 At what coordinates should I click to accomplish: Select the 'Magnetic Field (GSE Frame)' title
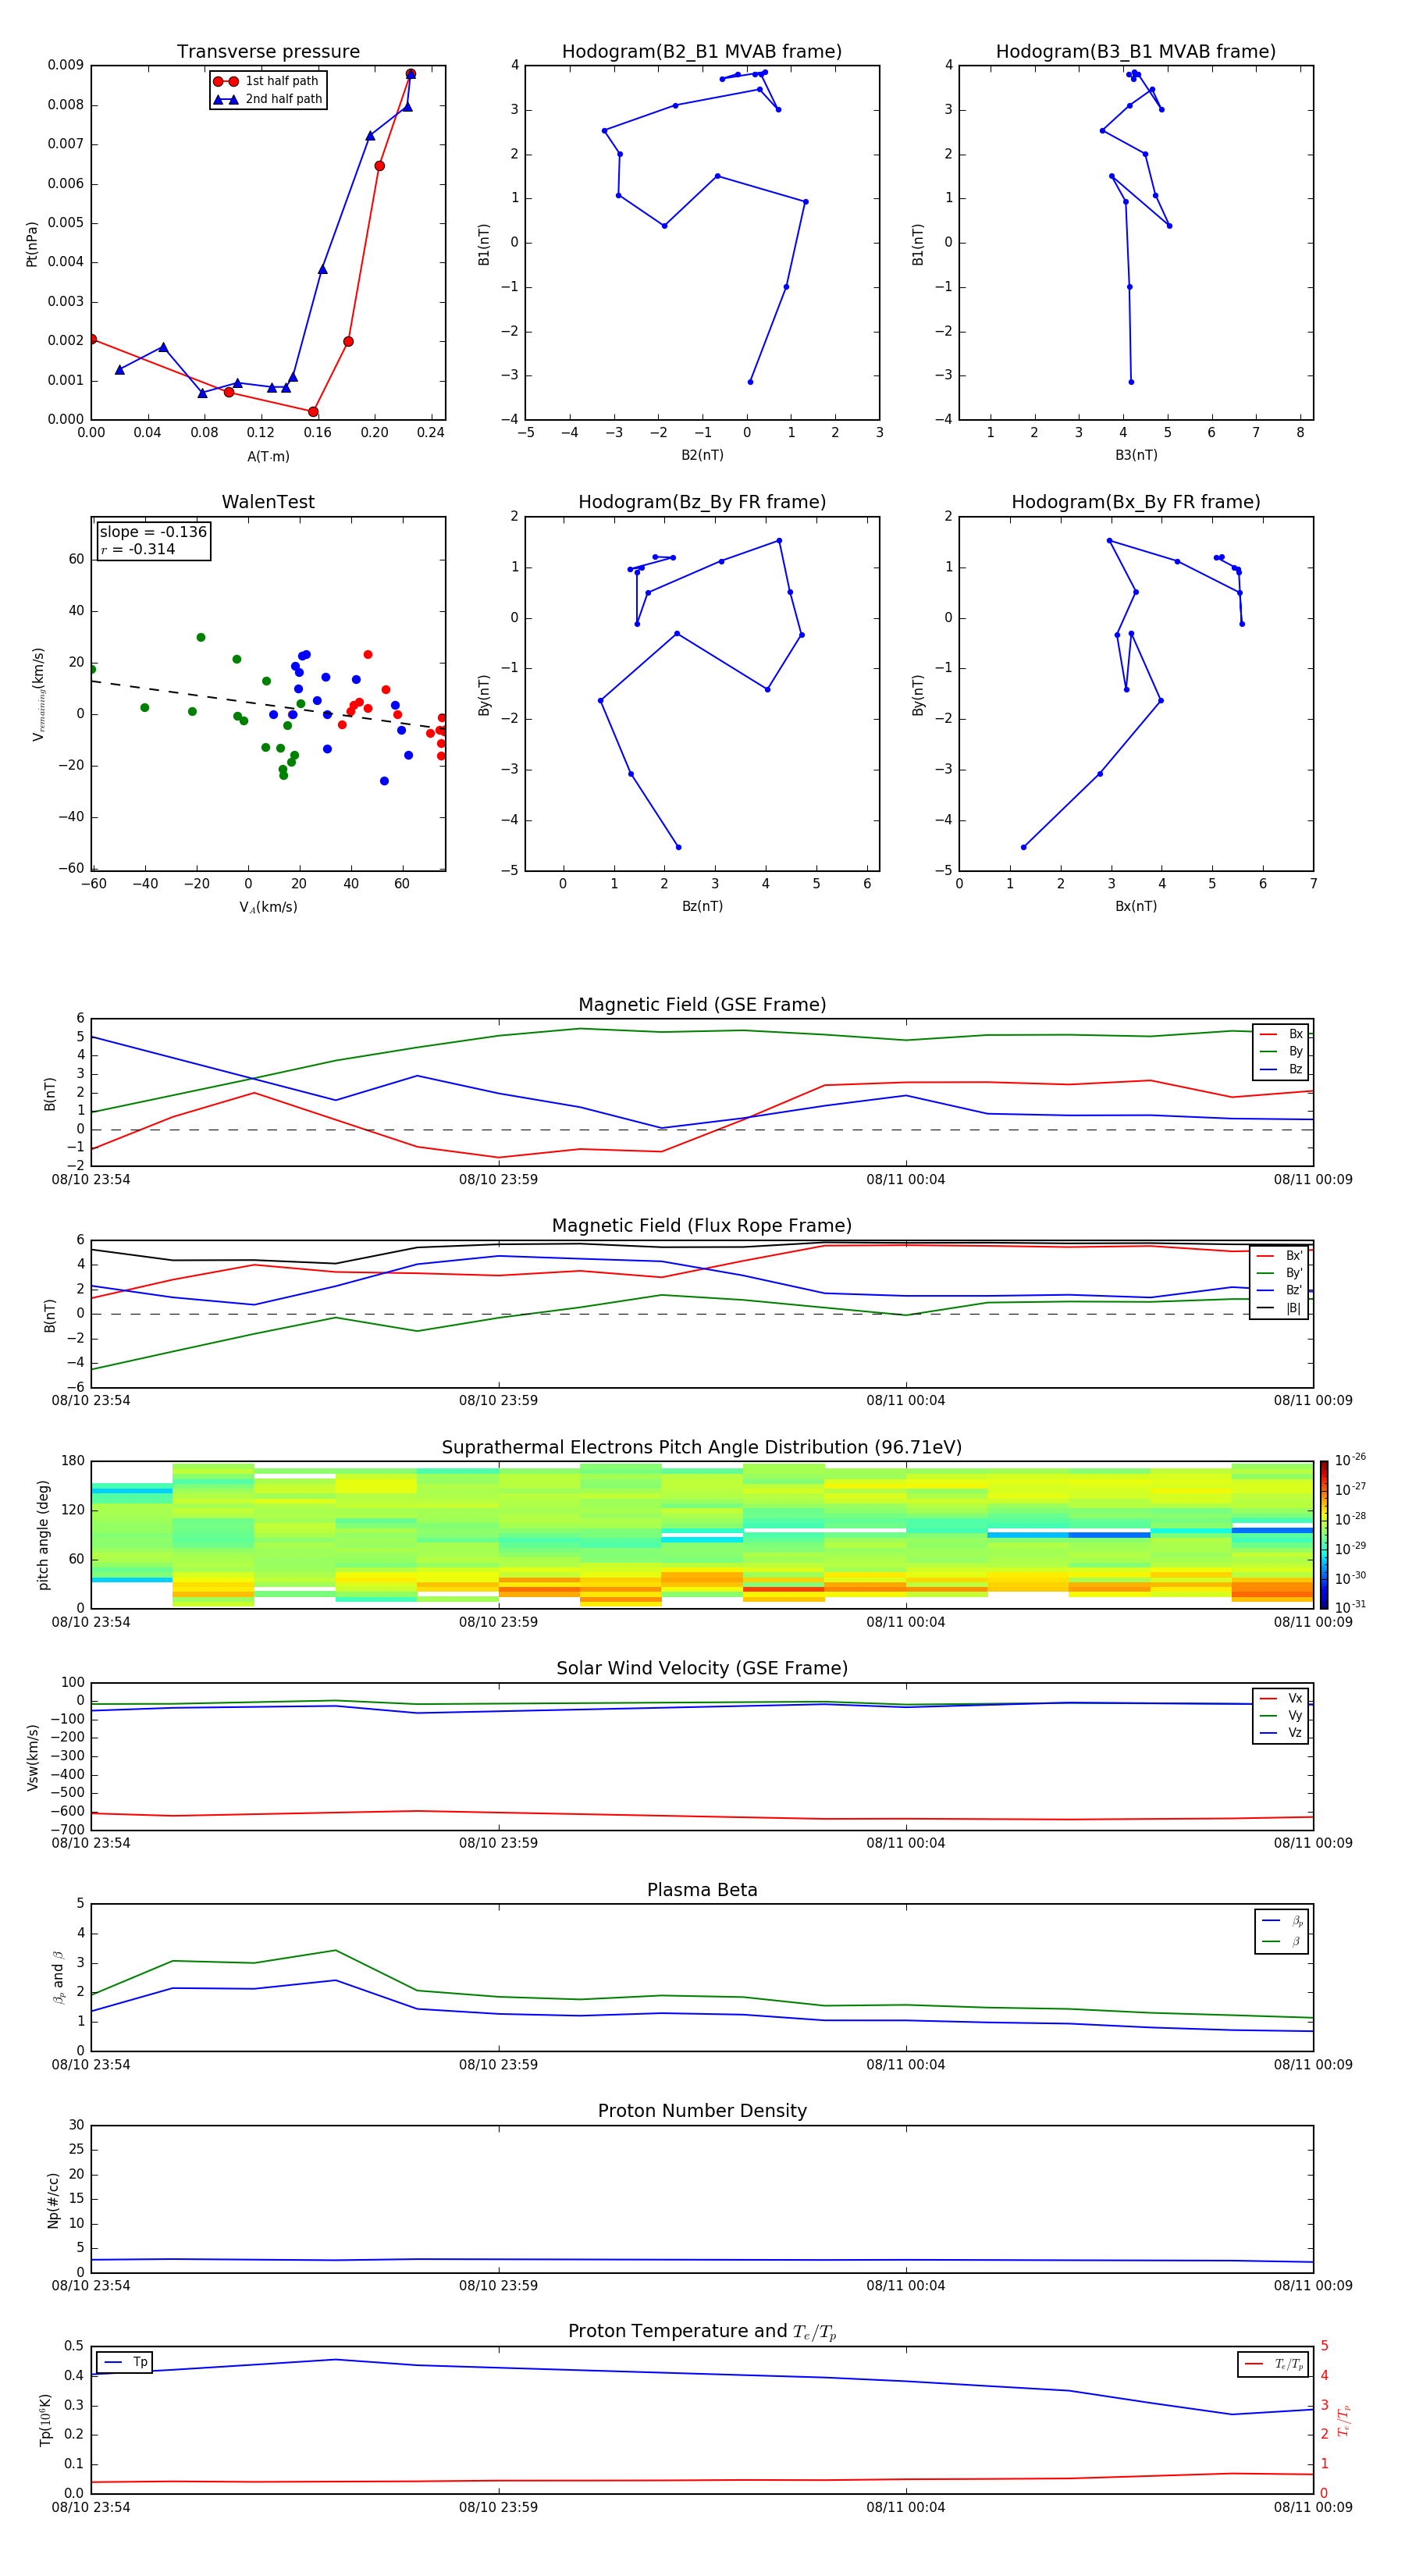[x=702, y=1005]
